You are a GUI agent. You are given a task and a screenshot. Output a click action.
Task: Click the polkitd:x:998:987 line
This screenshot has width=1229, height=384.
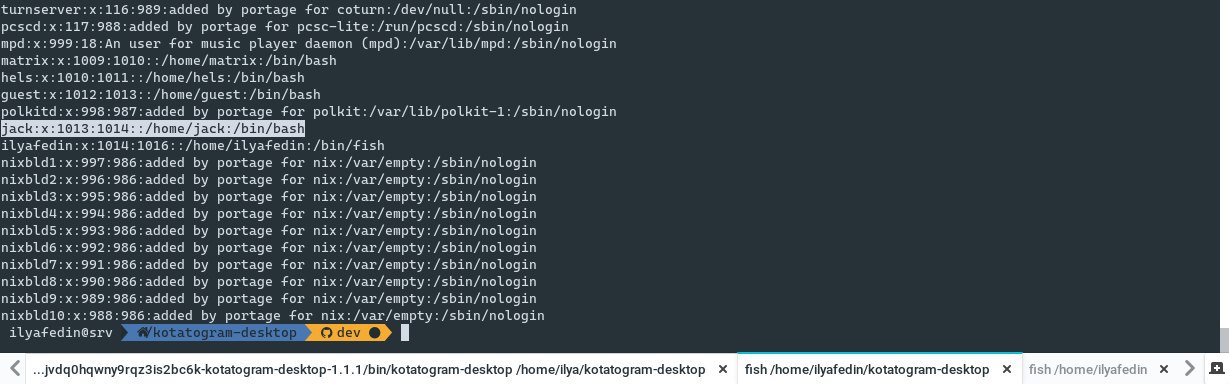tap(308, 111)
